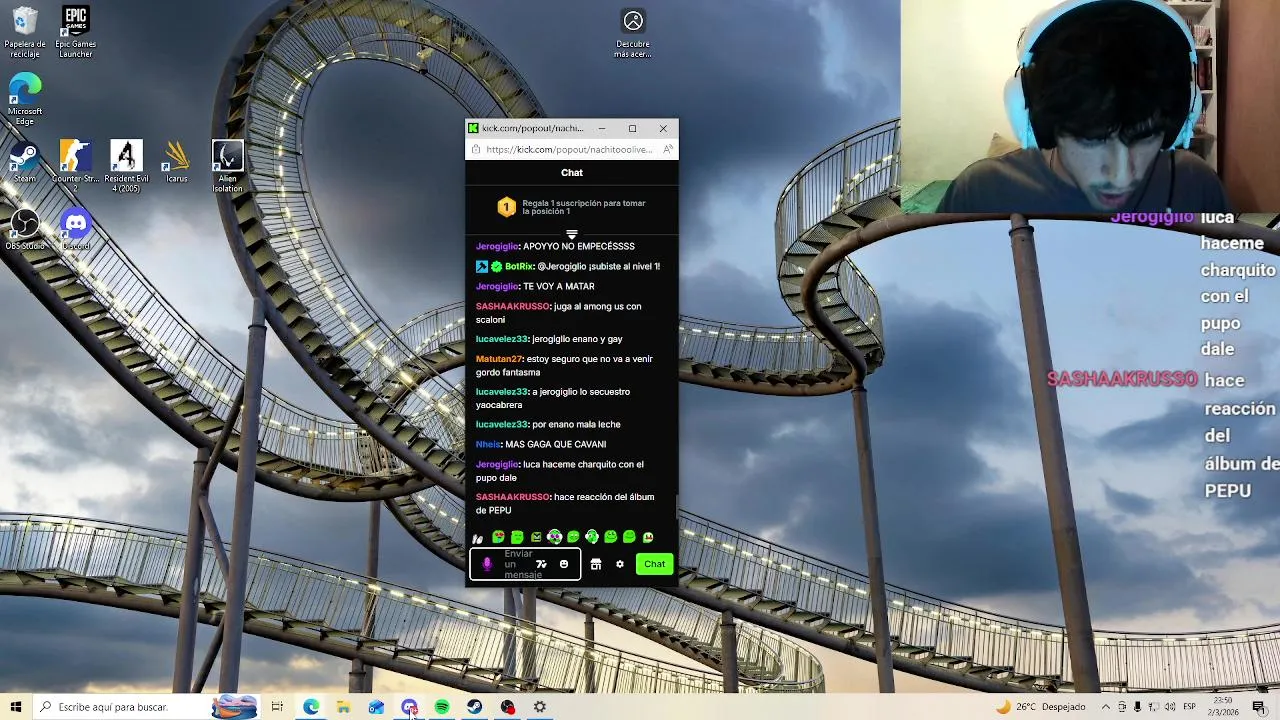Open Steam from the taskbar
Screen dimensions: 1280x720
click(x=475, y=707)
